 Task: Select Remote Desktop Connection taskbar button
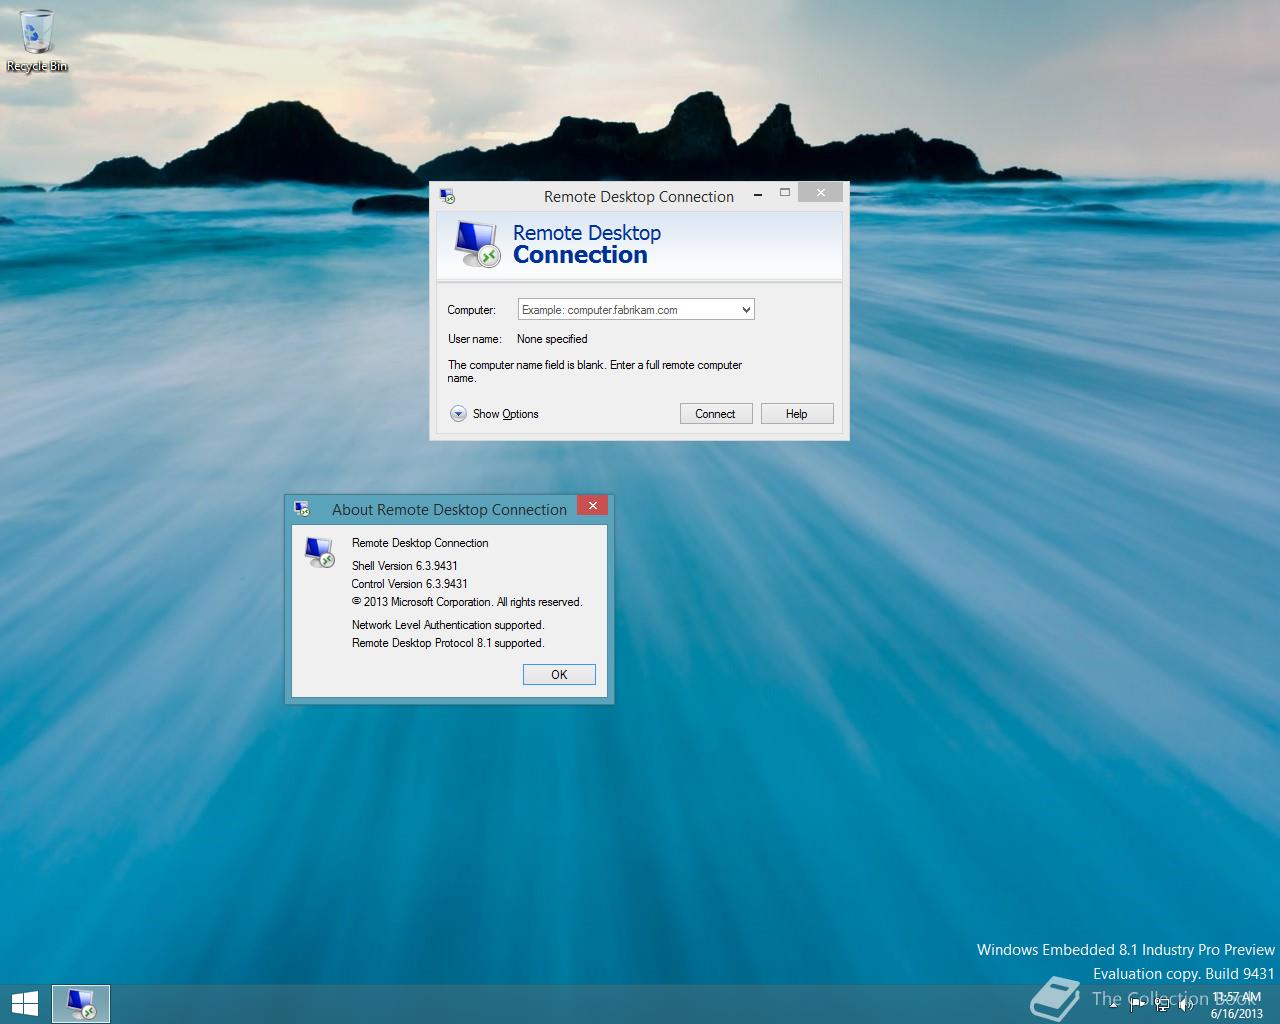tap(80, 1003)
